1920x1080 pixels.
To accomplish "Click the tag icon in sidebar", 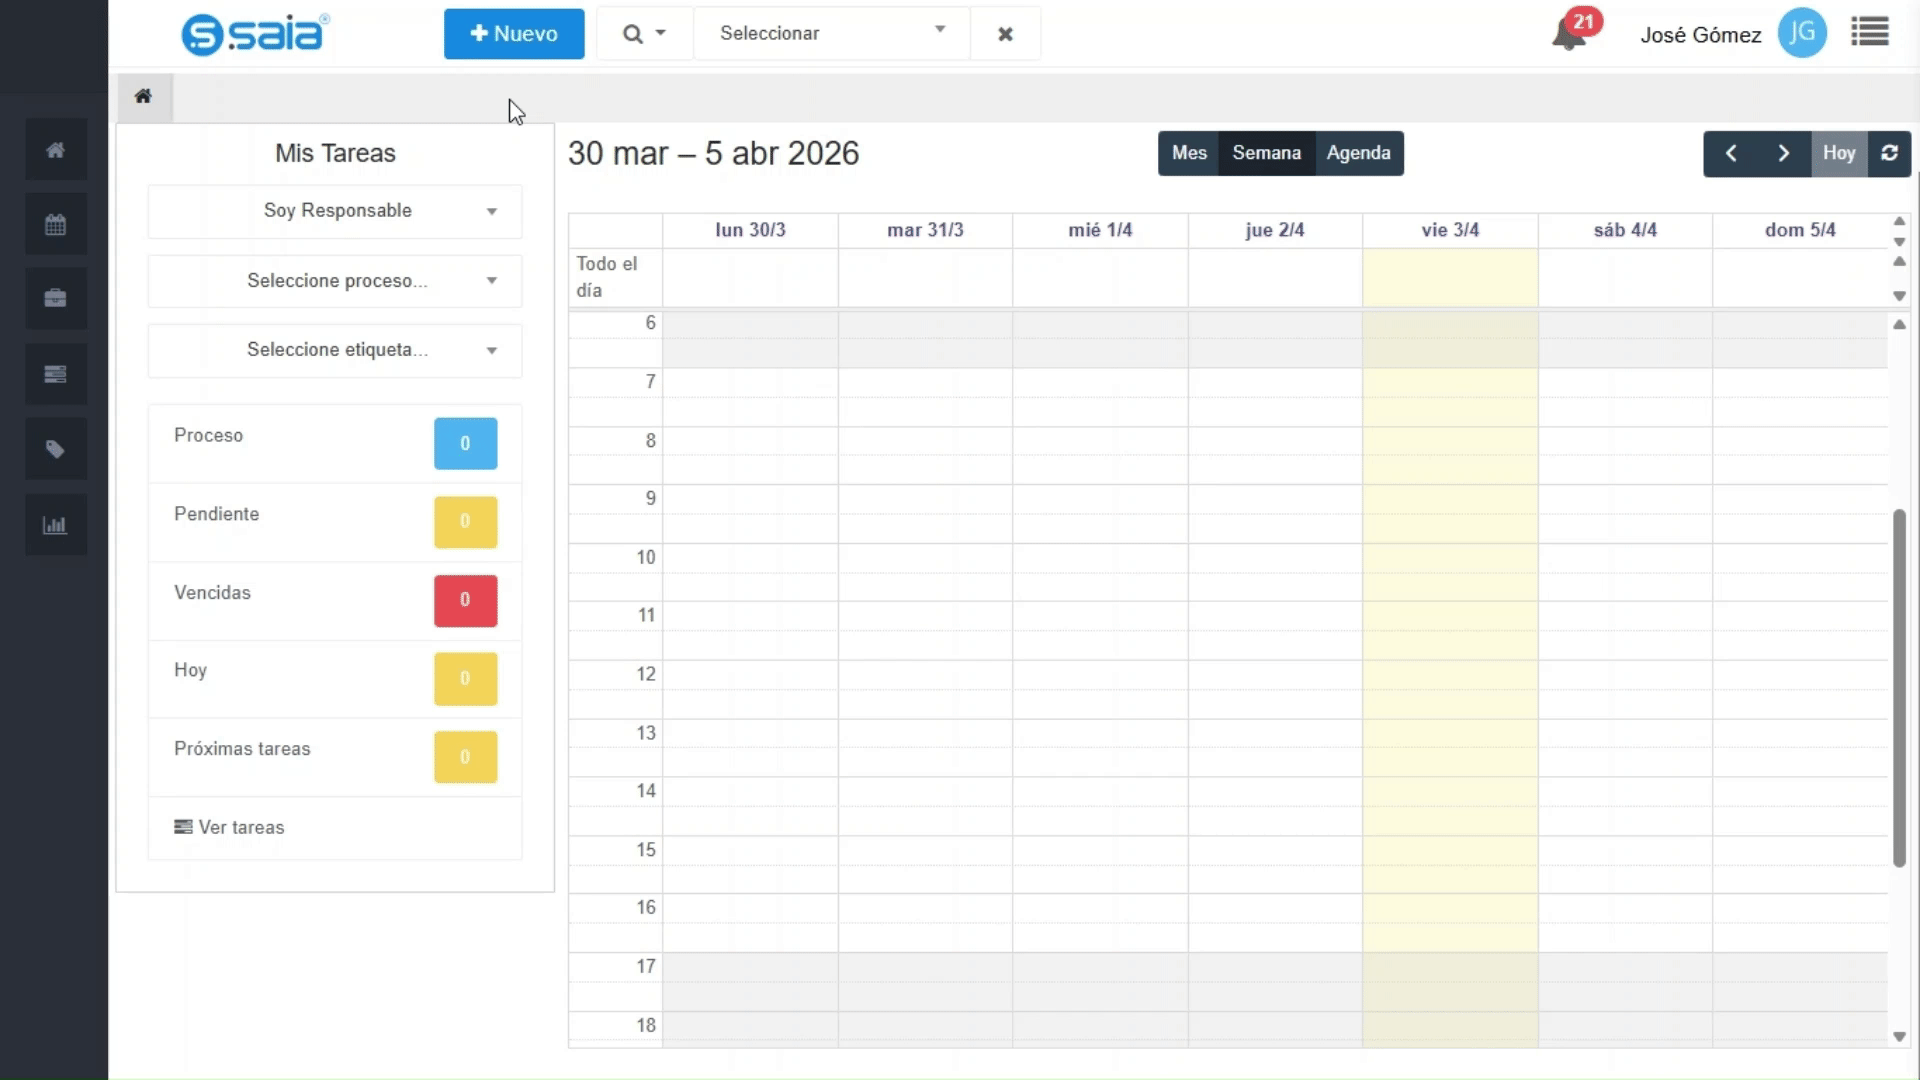I will point(56,449).
